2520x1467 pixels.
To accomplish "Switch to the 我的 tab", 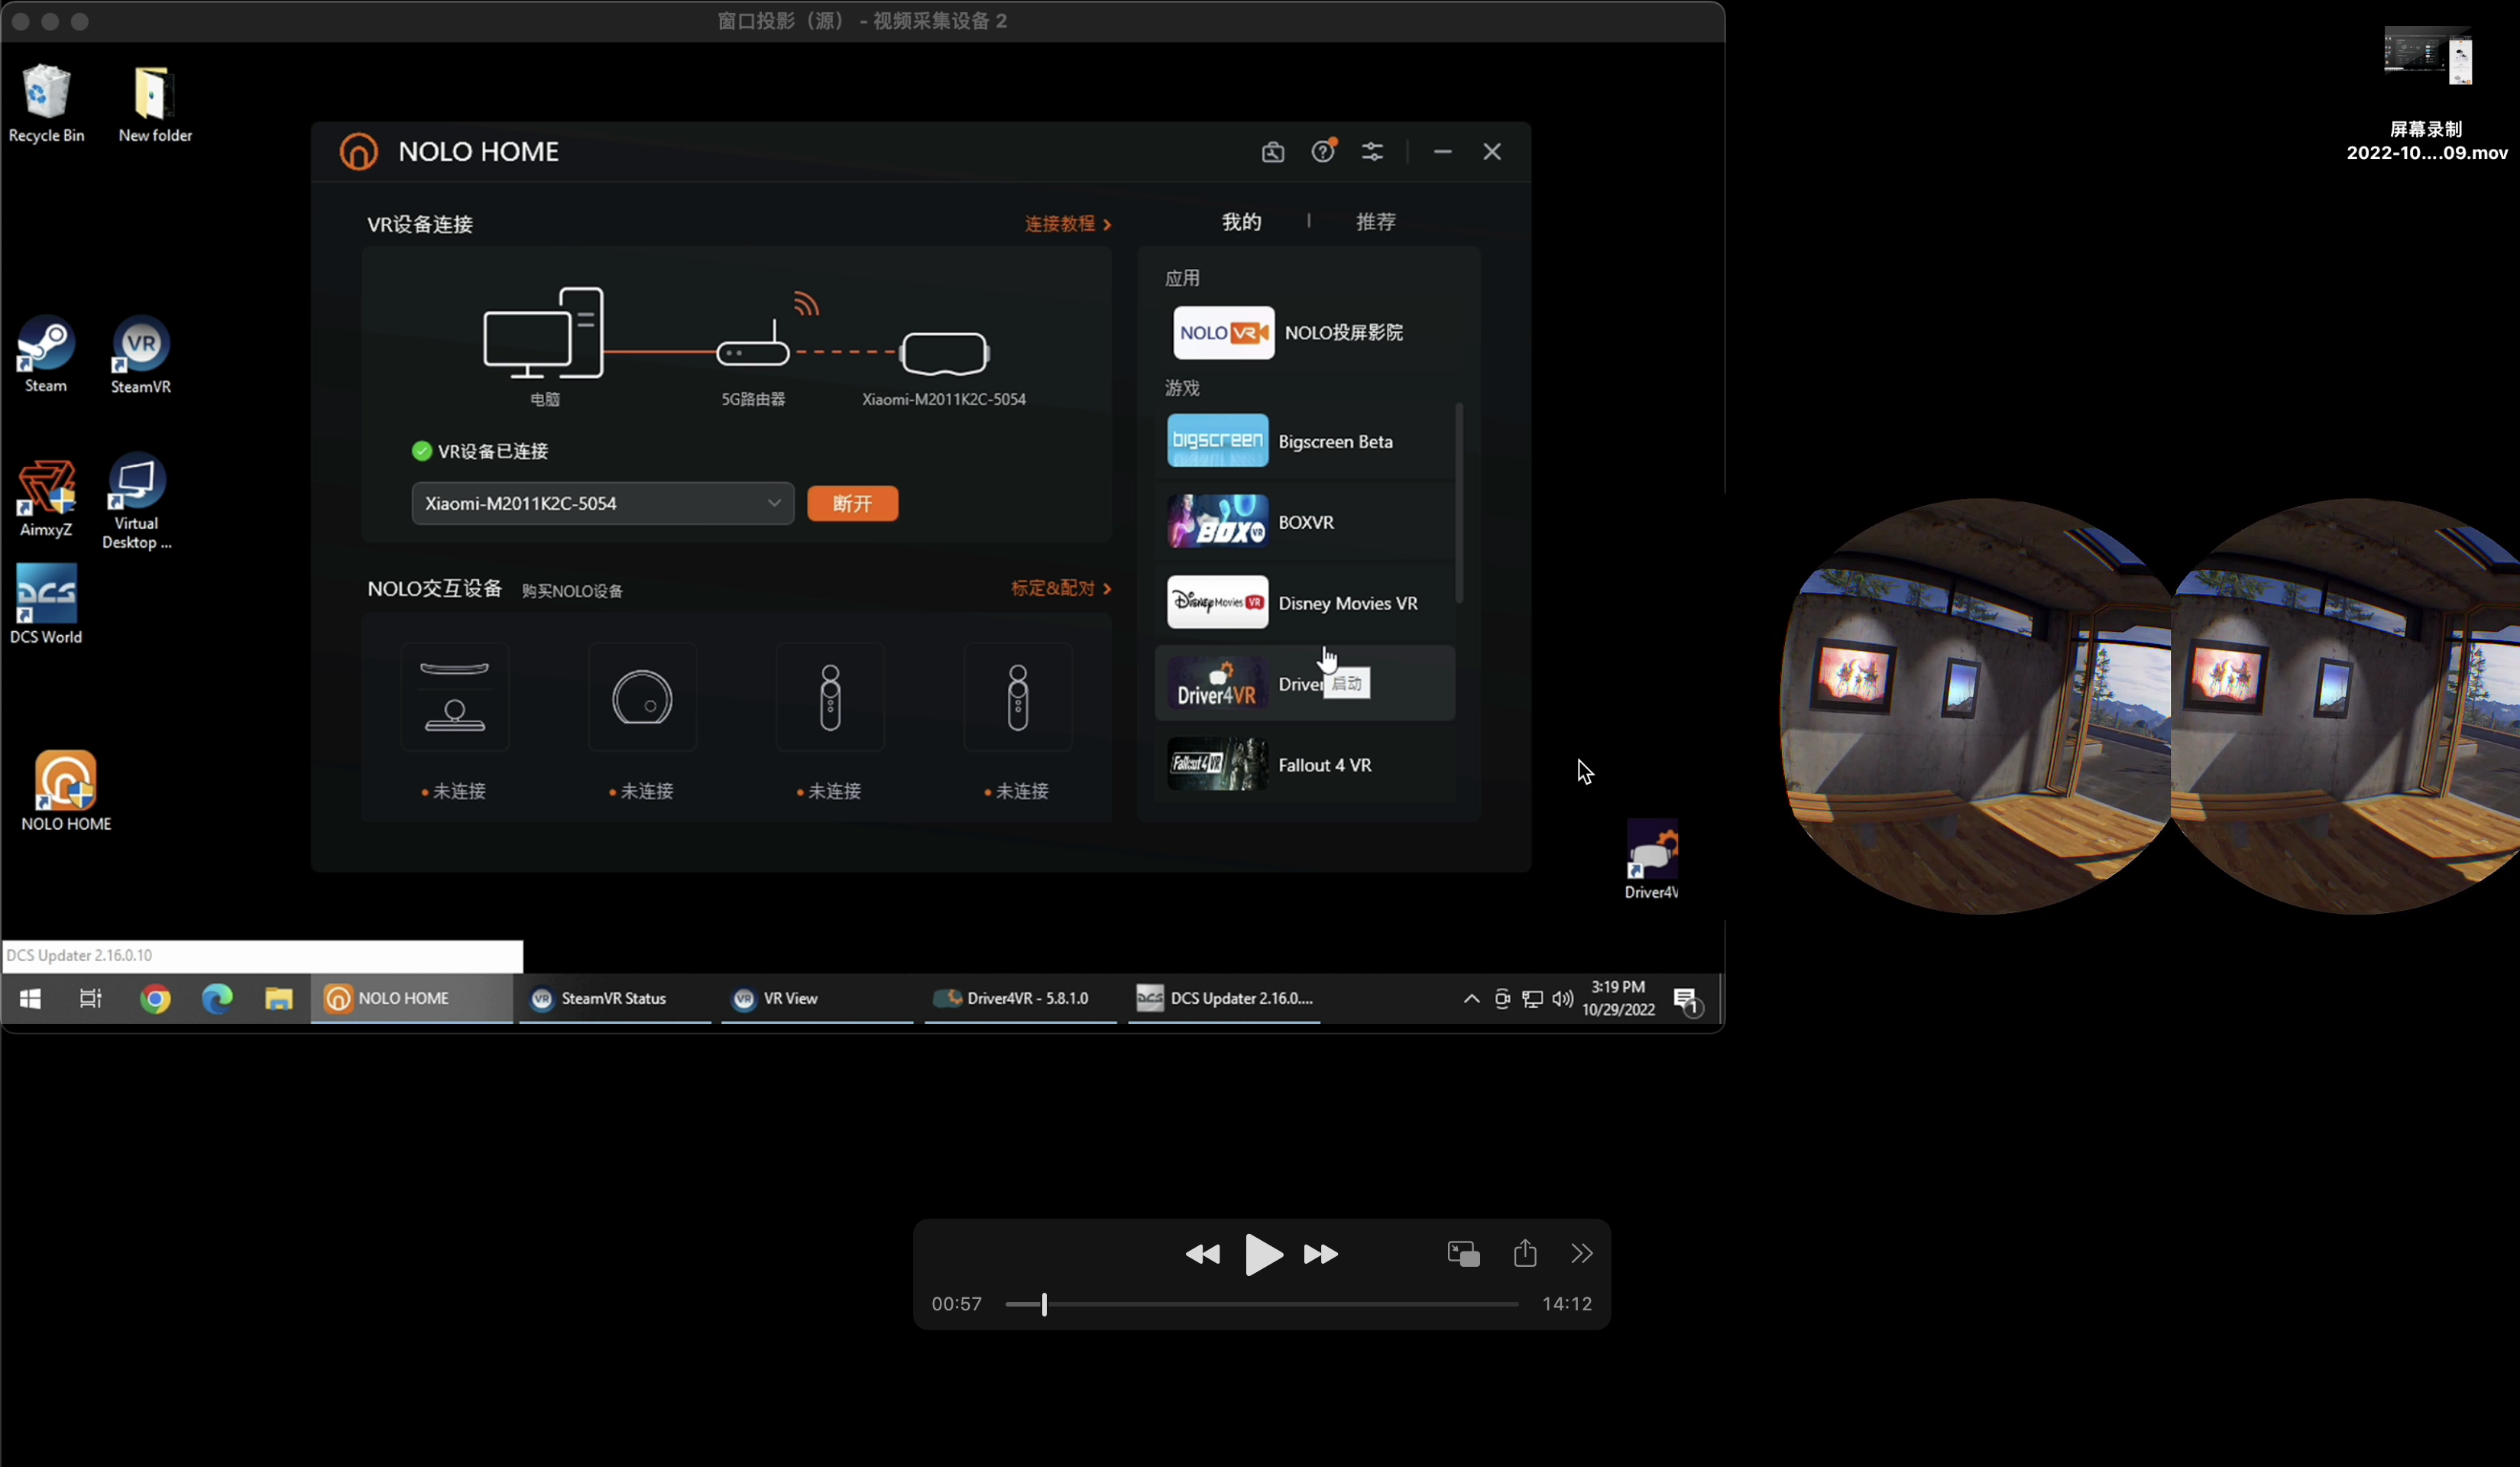I will (x=1242, y=222).
